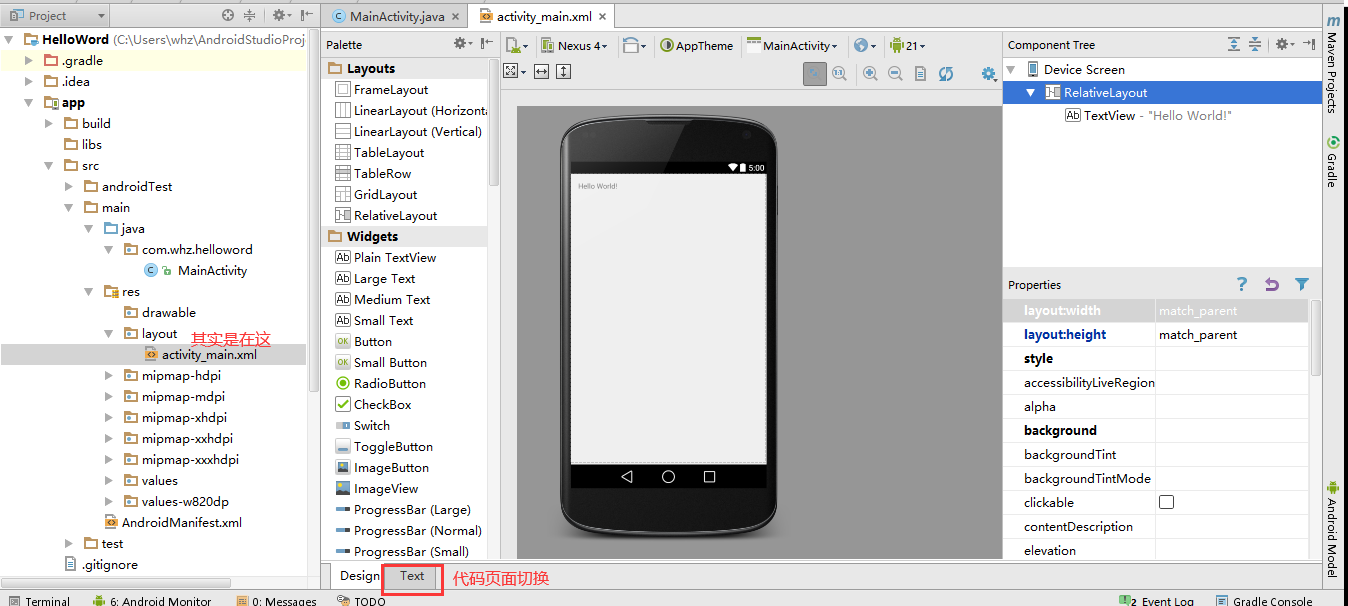
Task: Toggle zoom-to-fit screen button
Action: (x=815, y=73)
